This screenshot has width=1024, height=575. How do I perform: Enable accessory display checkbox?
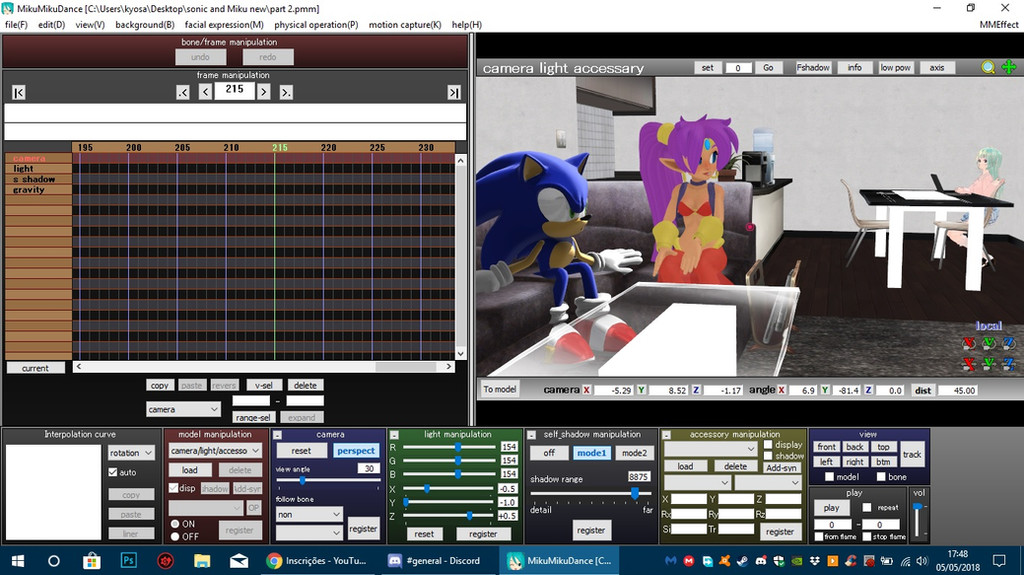(768, 444)
